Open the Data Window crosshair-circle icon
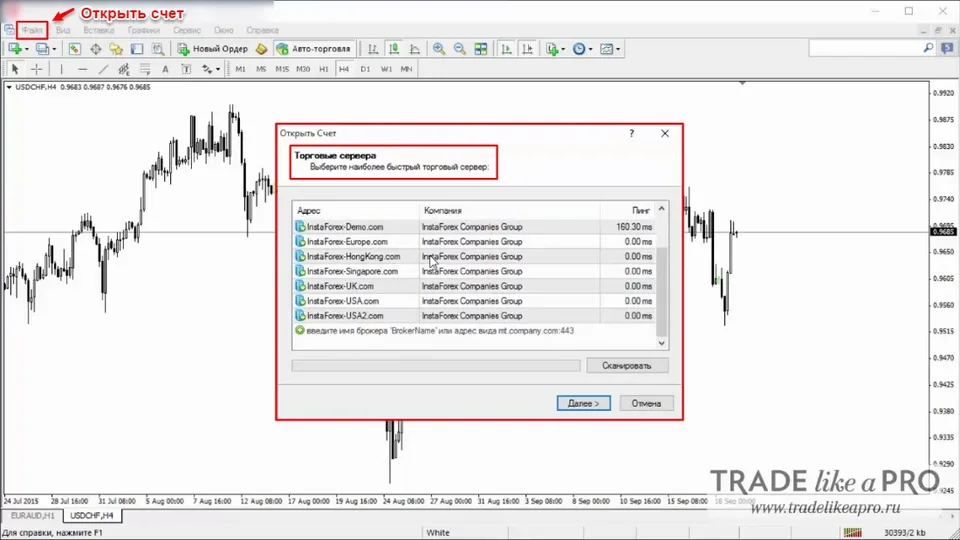The image size is (960, 540). (96, 49)
